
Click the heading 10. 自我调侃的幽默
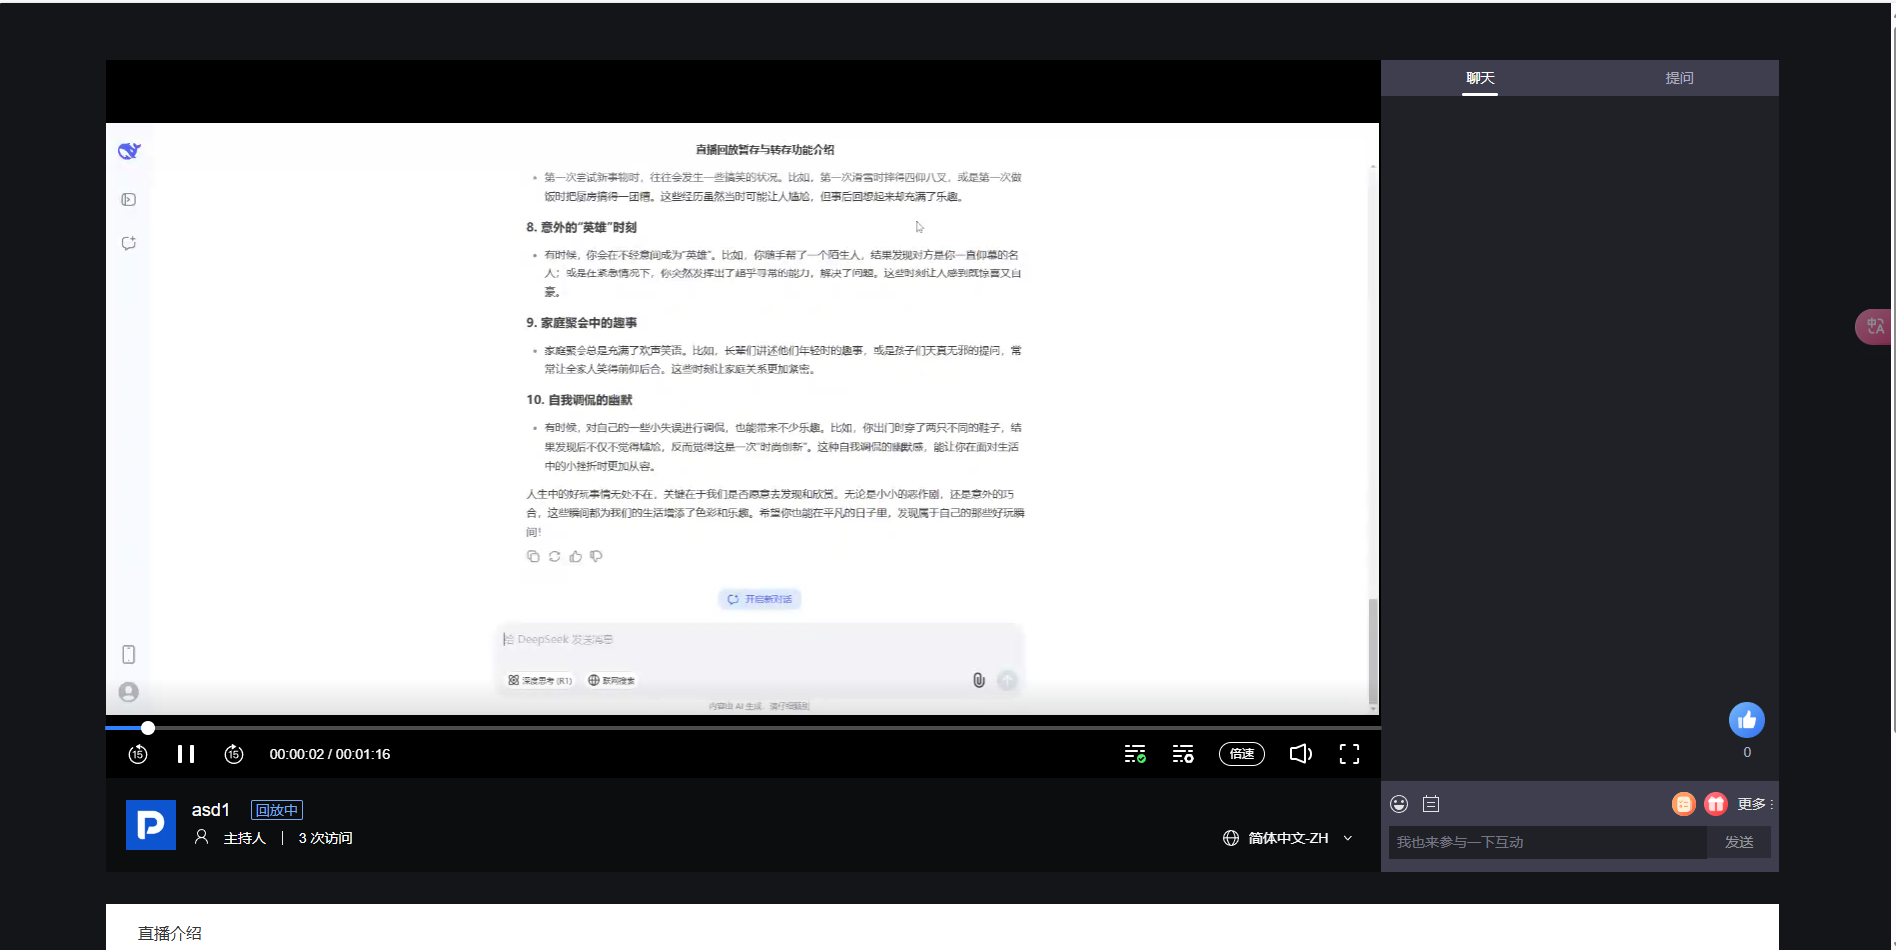[579, 399]
